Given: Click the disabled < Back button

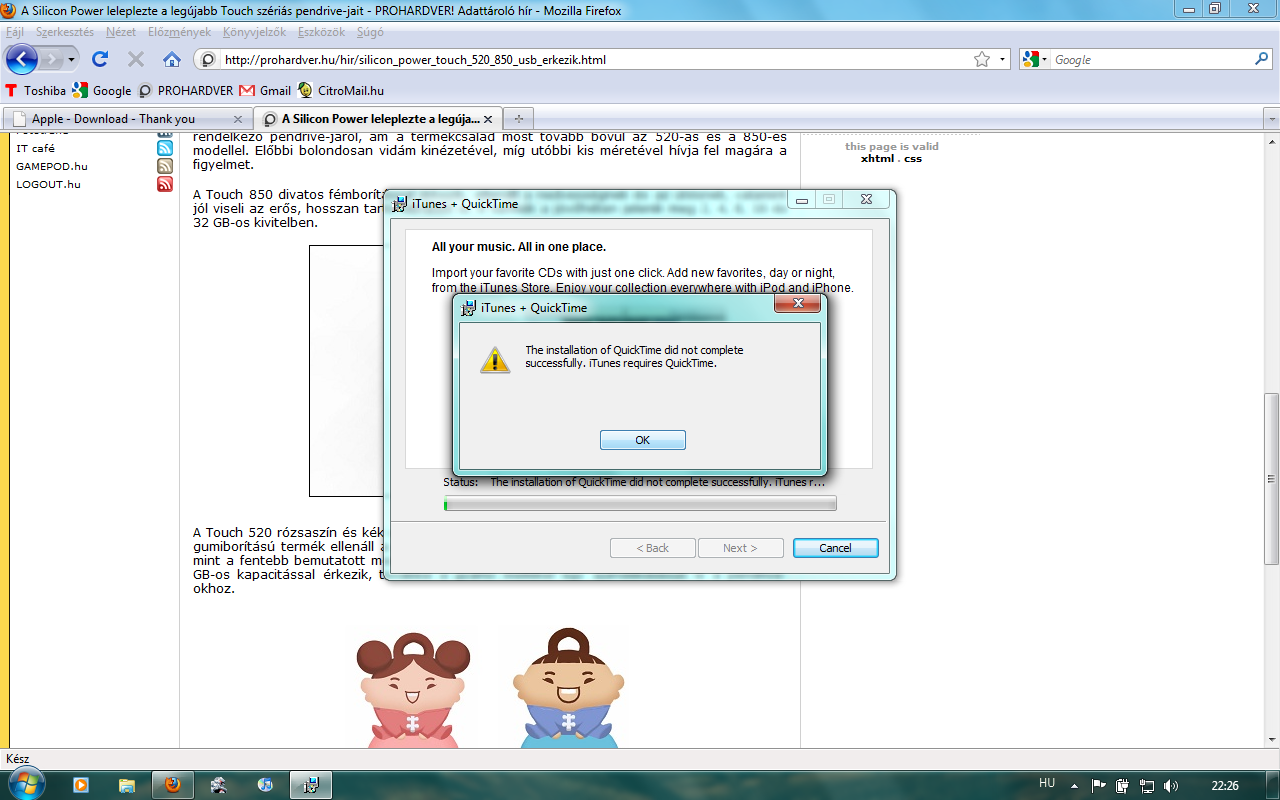Looking at the screenshot, I should [653, 548].
